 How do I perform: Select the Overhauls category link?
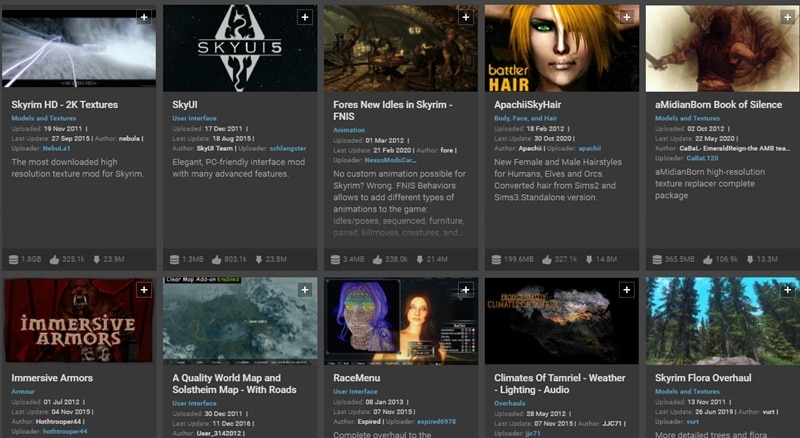pos(509,403)
